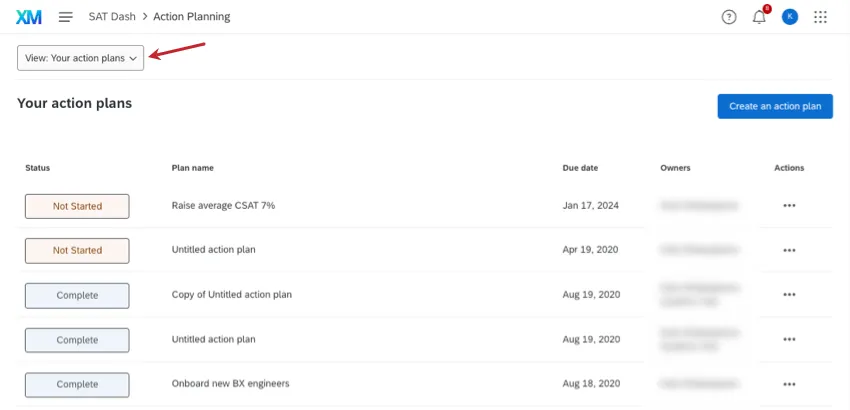Open the Onboard new BX engineers plan

coord(231,385)
